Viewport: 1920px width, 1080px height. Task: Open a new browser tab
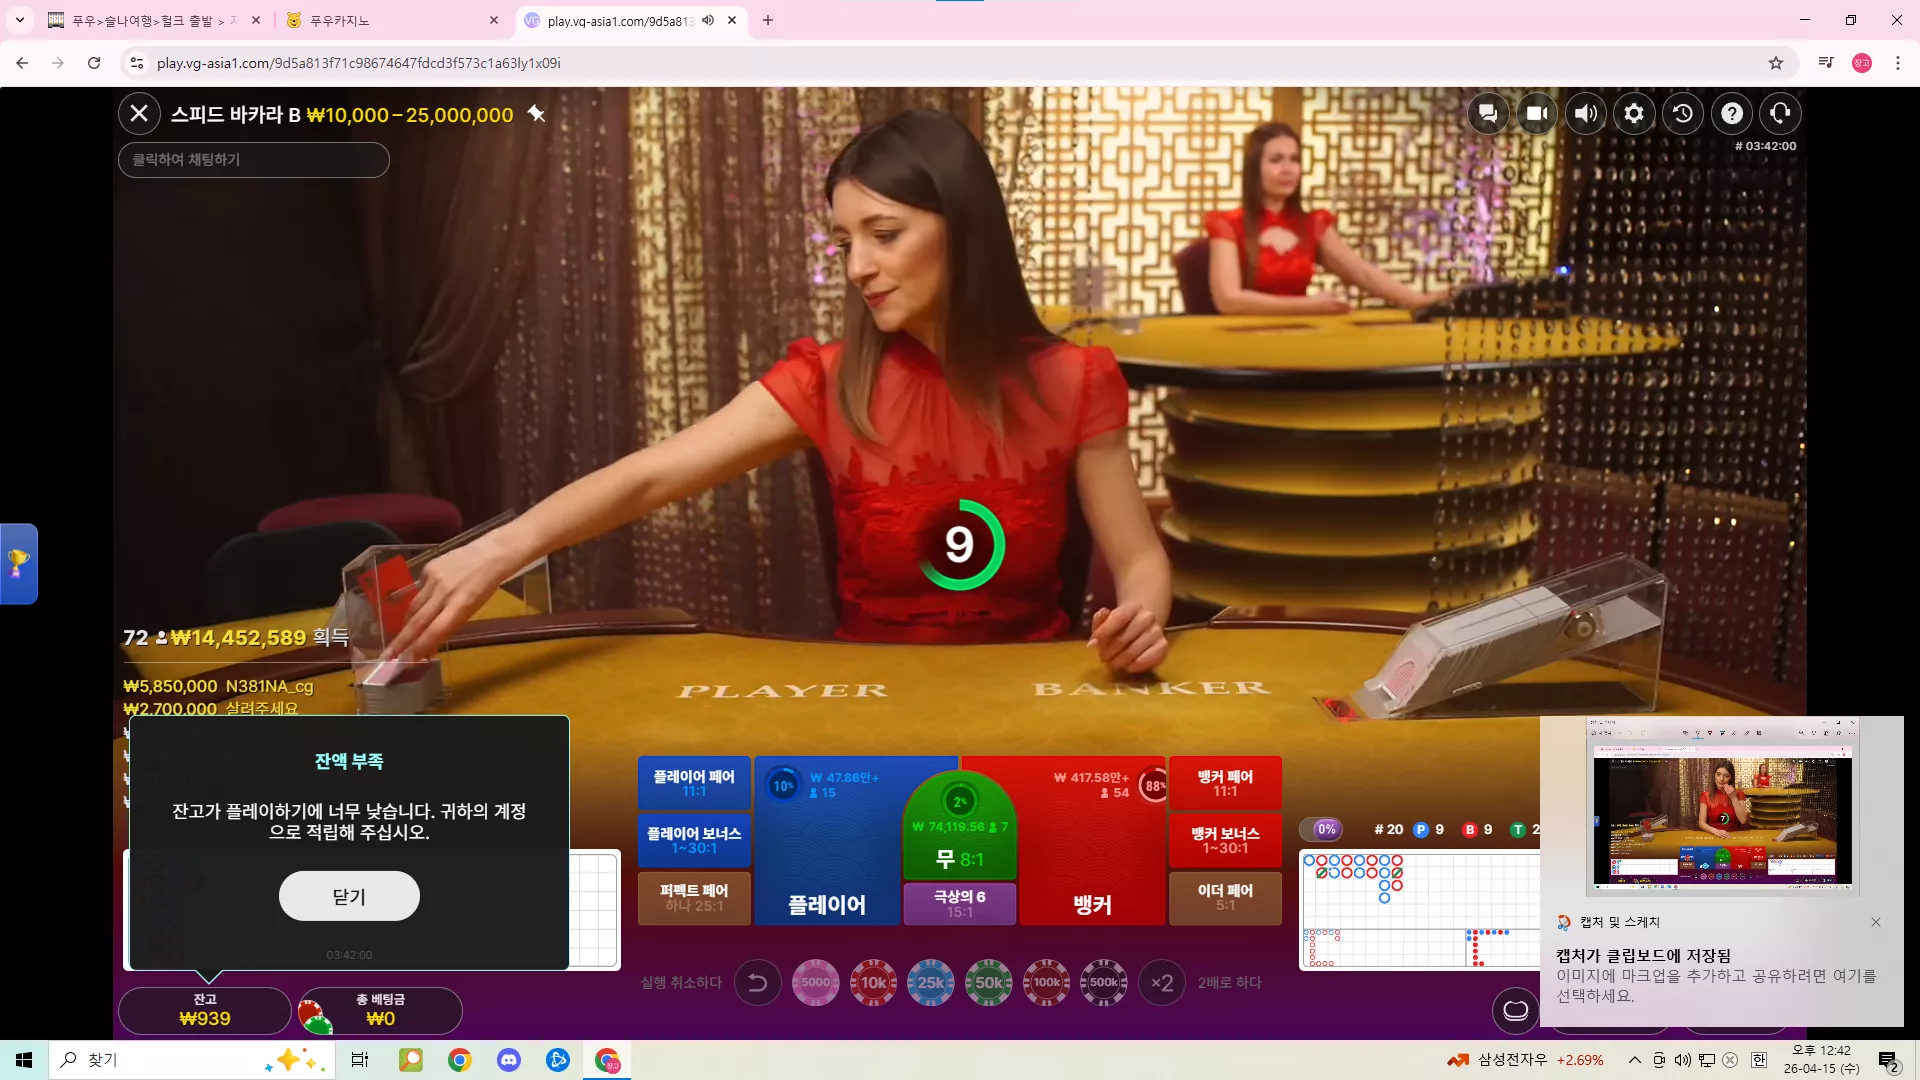tap(768, 20)
